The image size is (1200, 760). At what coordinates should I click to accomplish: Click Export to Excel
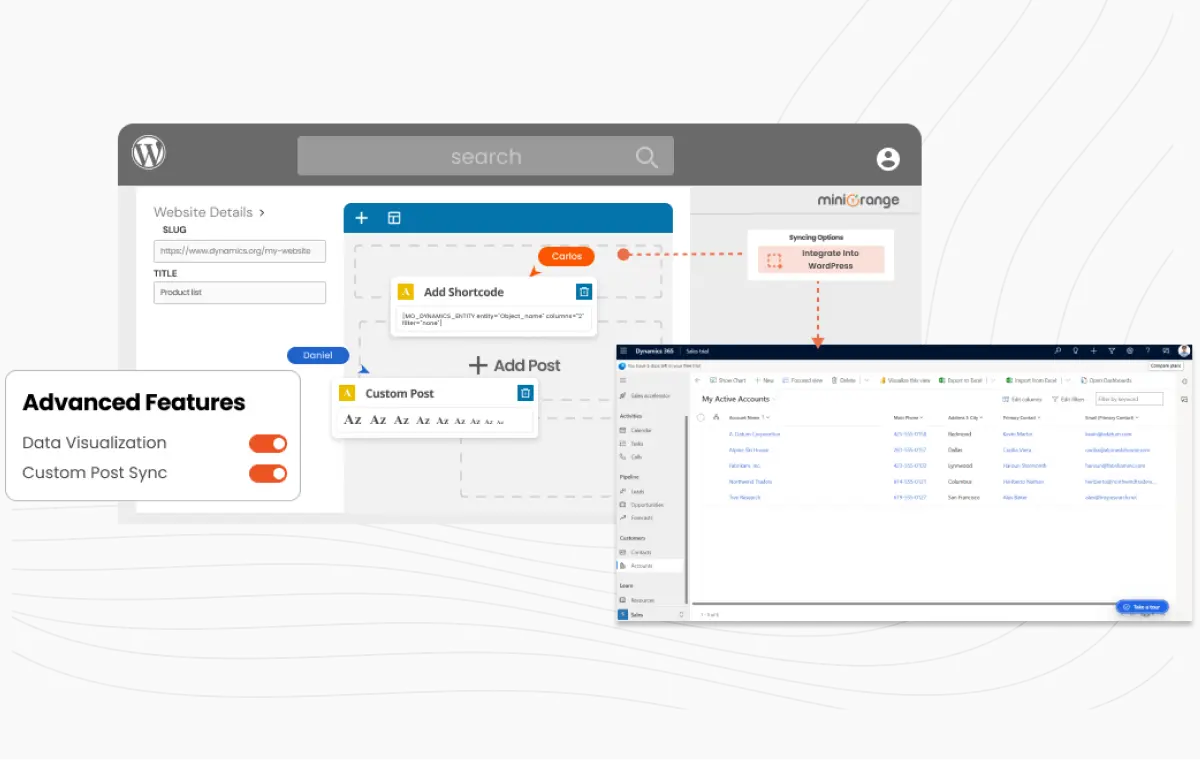[x=960, y=381]
